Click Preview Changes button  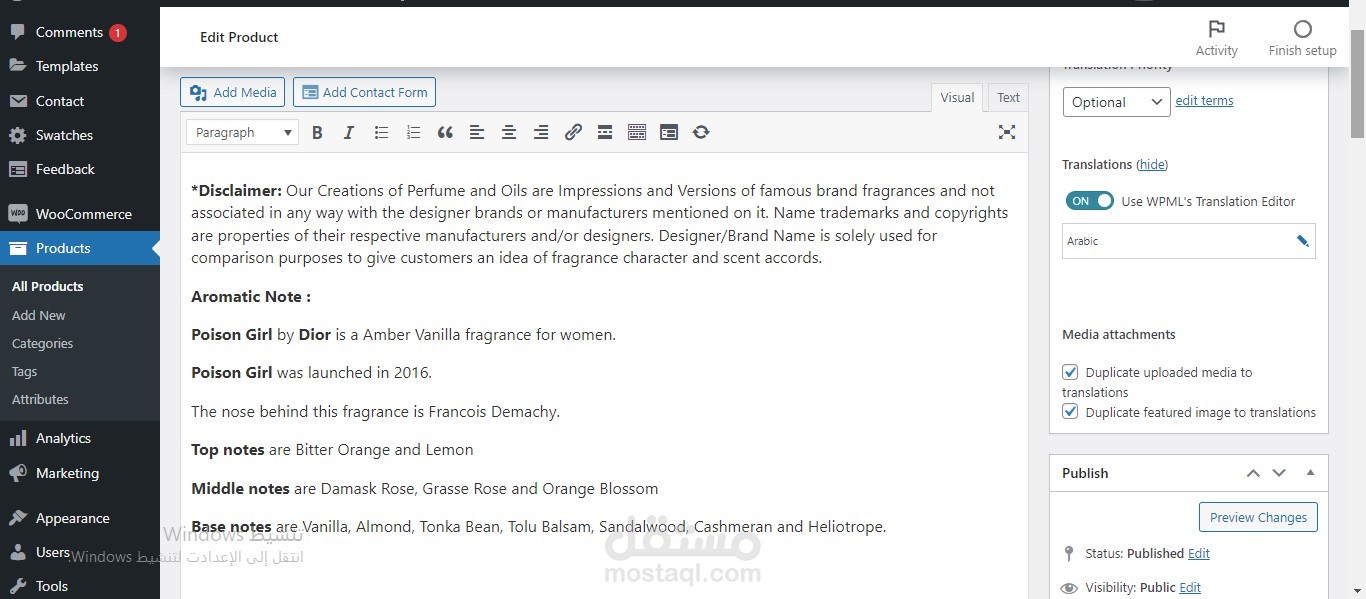1258,517
